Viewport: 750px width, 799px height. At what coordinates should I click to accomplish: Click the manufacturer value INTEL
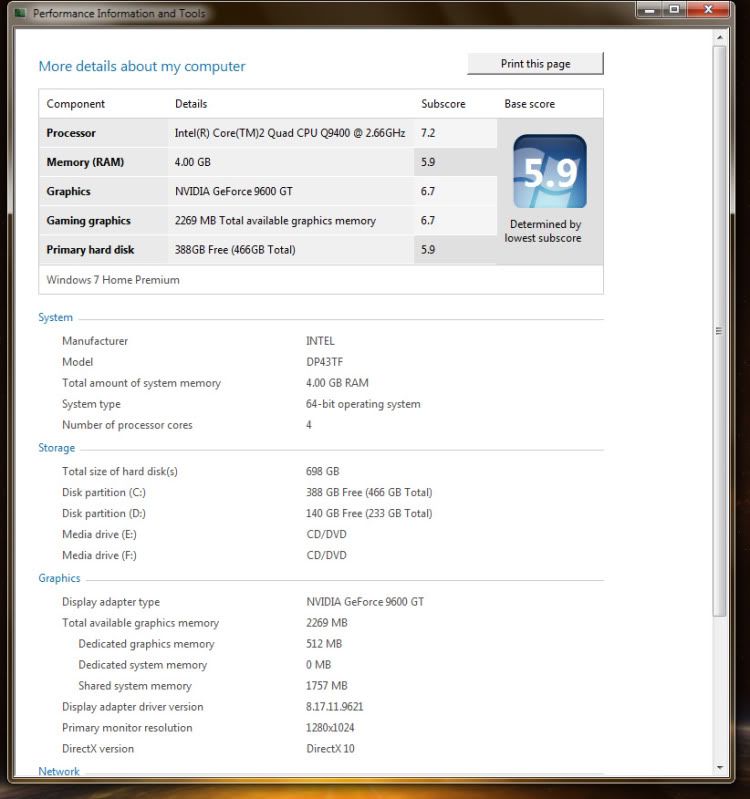coord(320,341)
